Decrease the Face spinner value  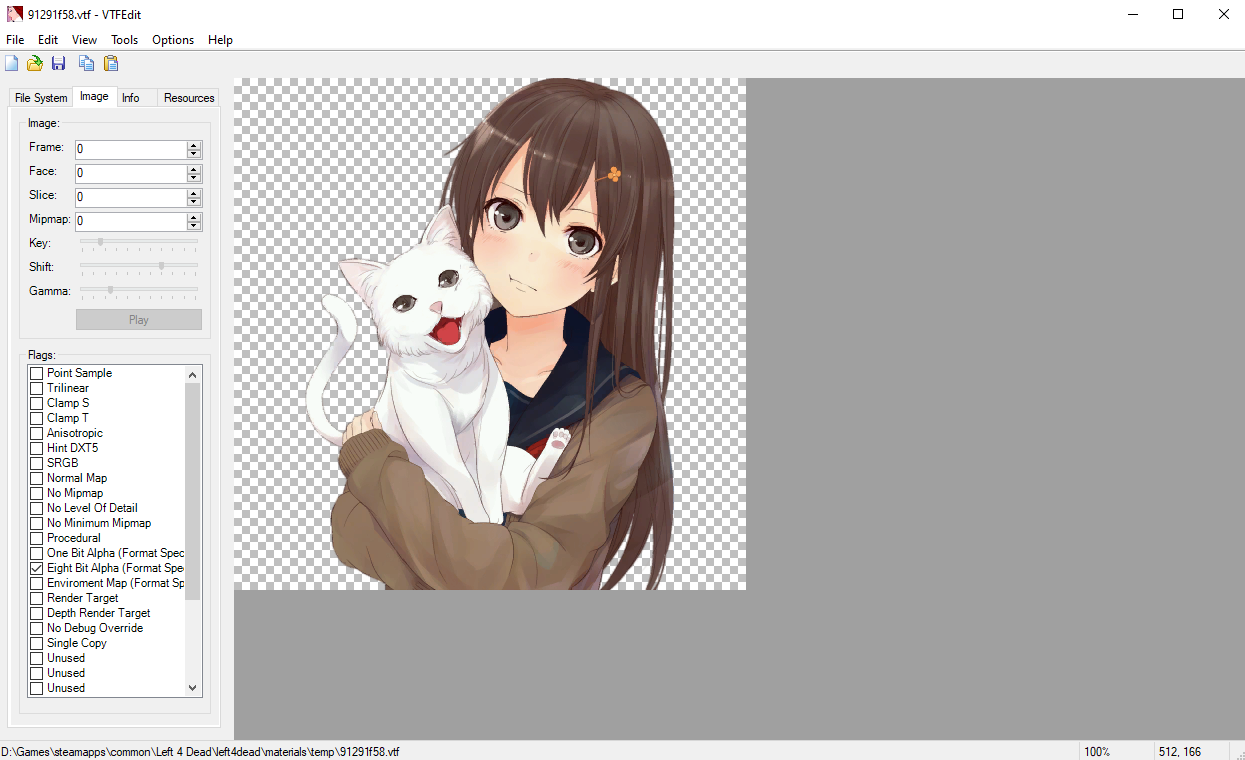pos(194,179)
